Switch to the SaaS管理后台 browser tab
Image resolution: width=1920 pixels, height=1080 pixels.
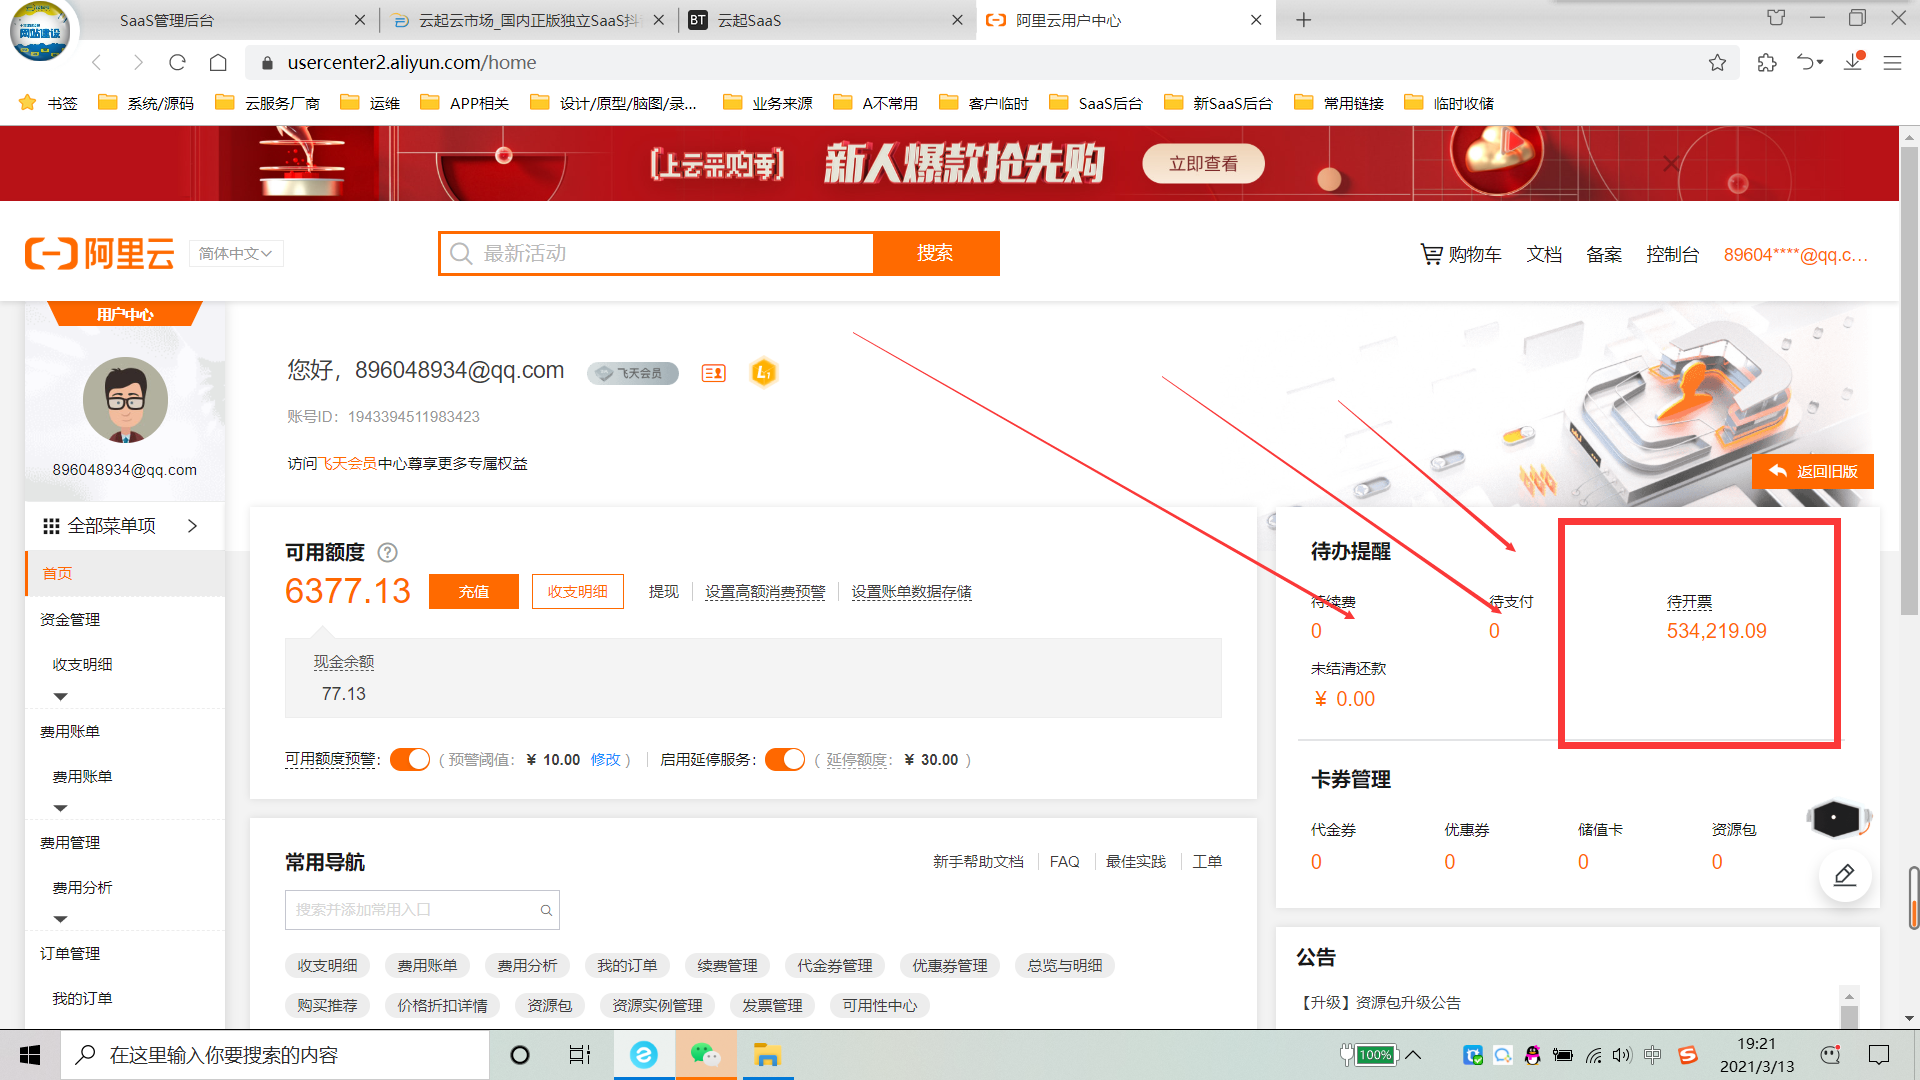tap(230, 20)
